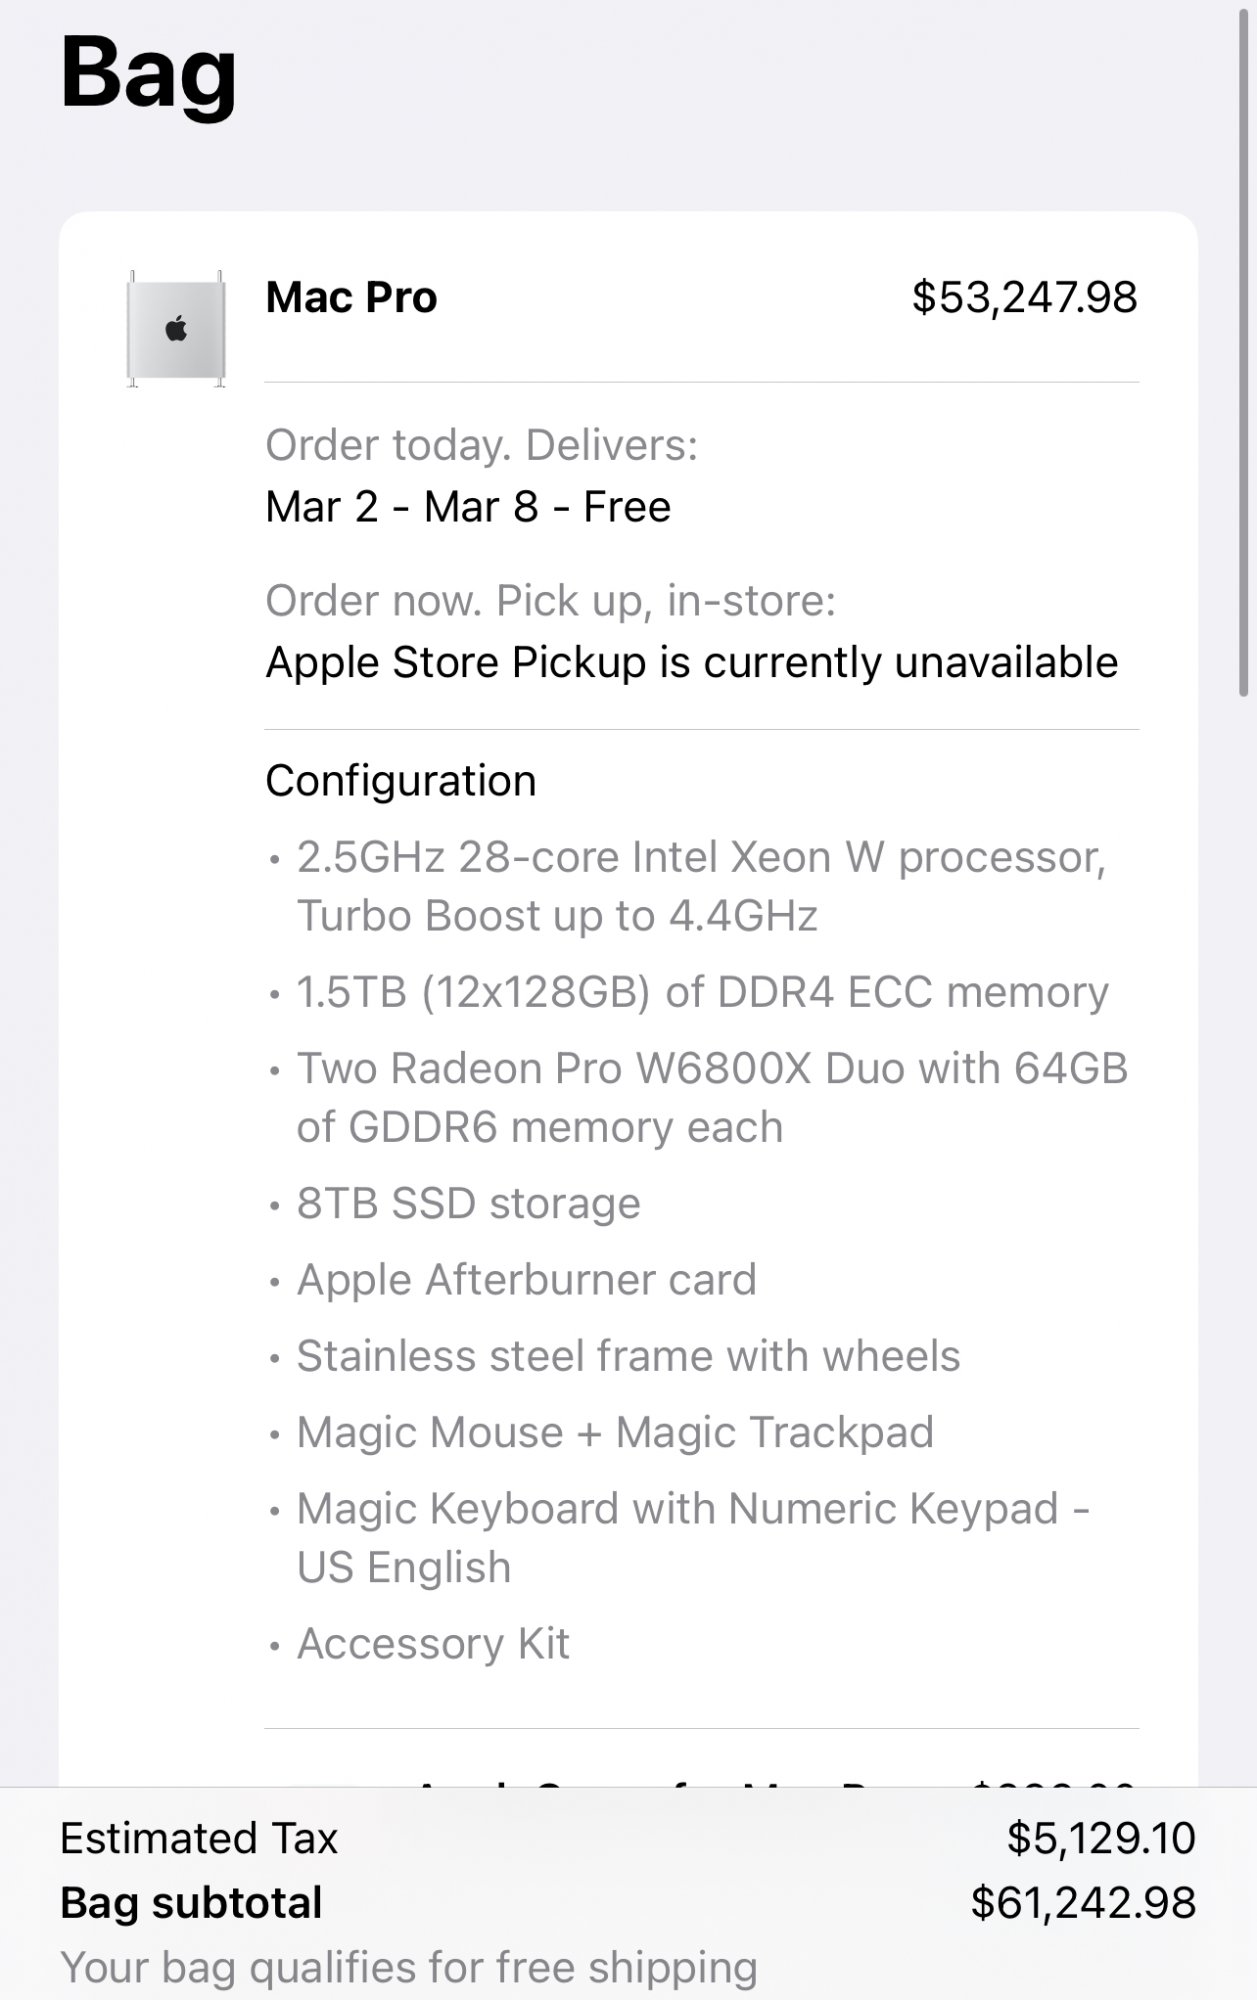Tap the Accessory Kit configuration entry
Image resolution: width=1257 pixels, height=2000 pixels.
point(433,1643)
